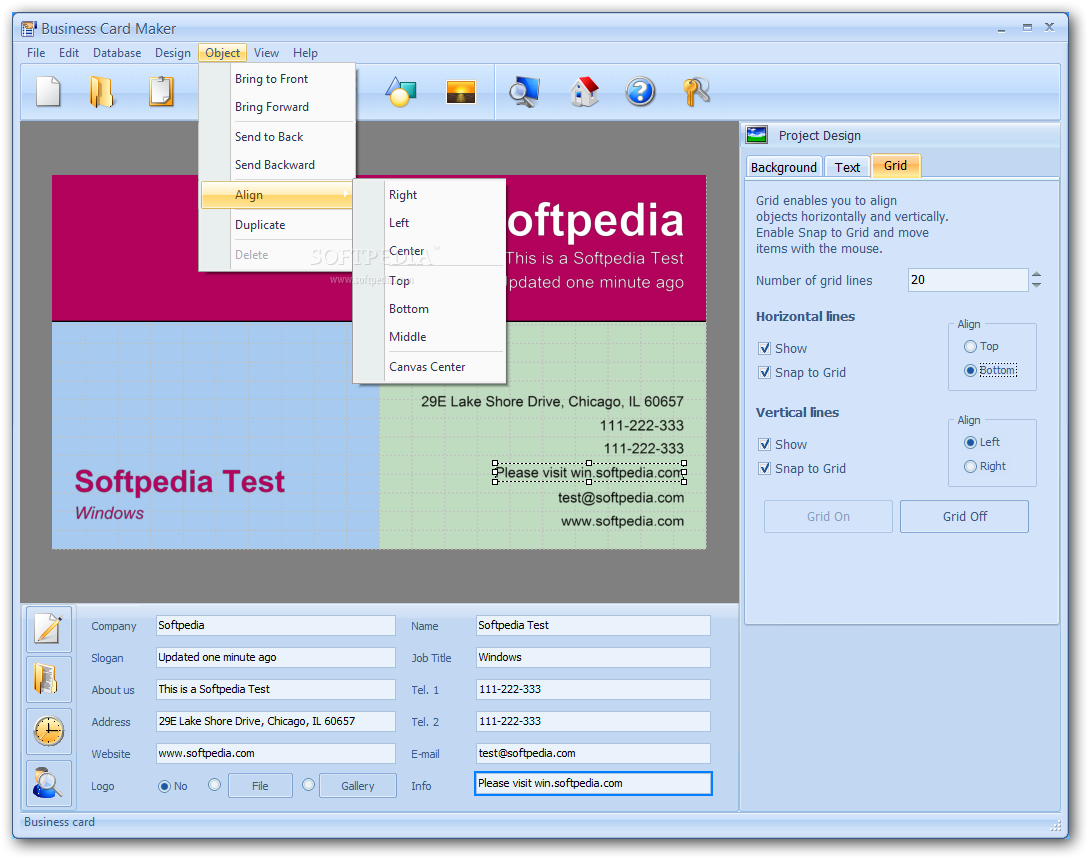
Task: Click the Number of grid lines field
Action: coord(967,280)
